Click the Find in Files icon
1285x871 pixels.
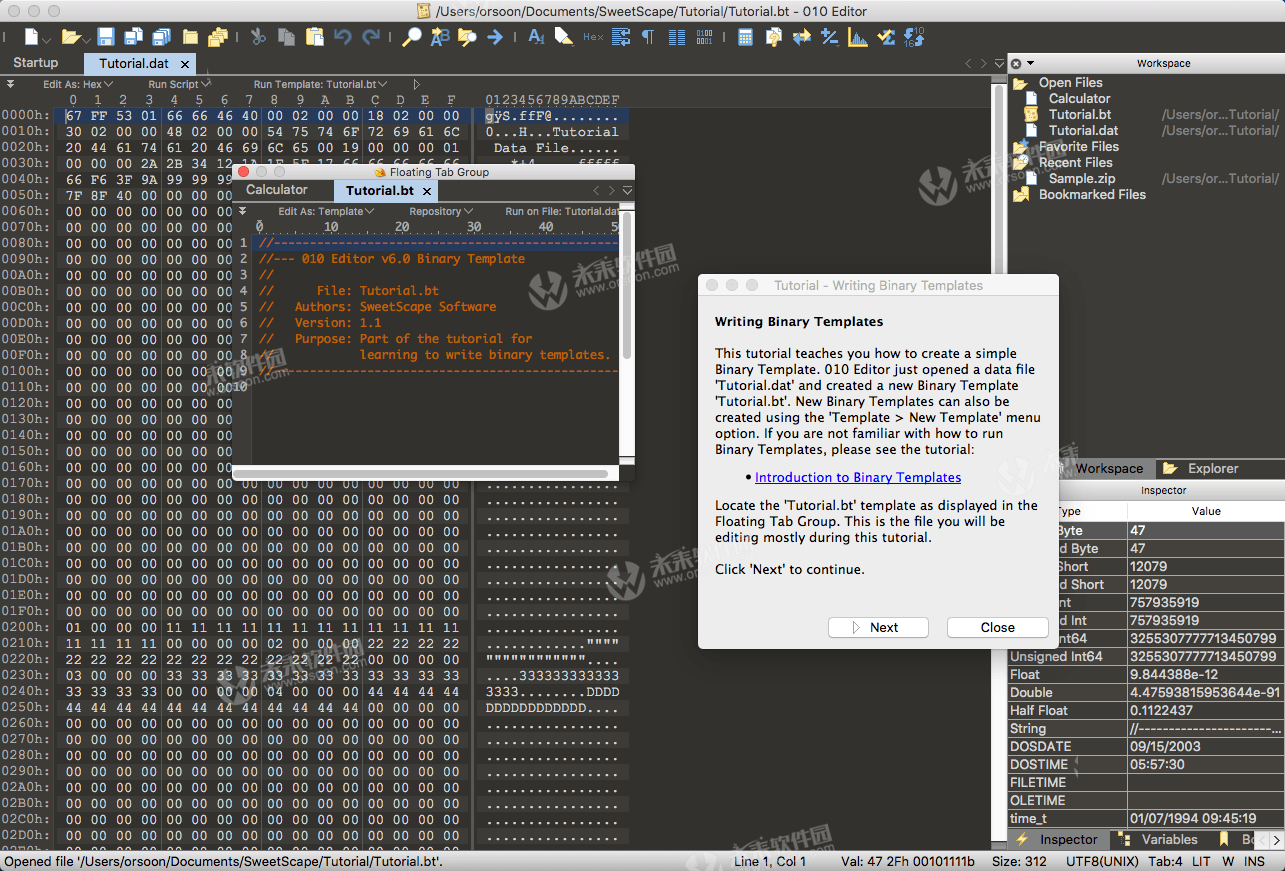[x=467, y=37]
